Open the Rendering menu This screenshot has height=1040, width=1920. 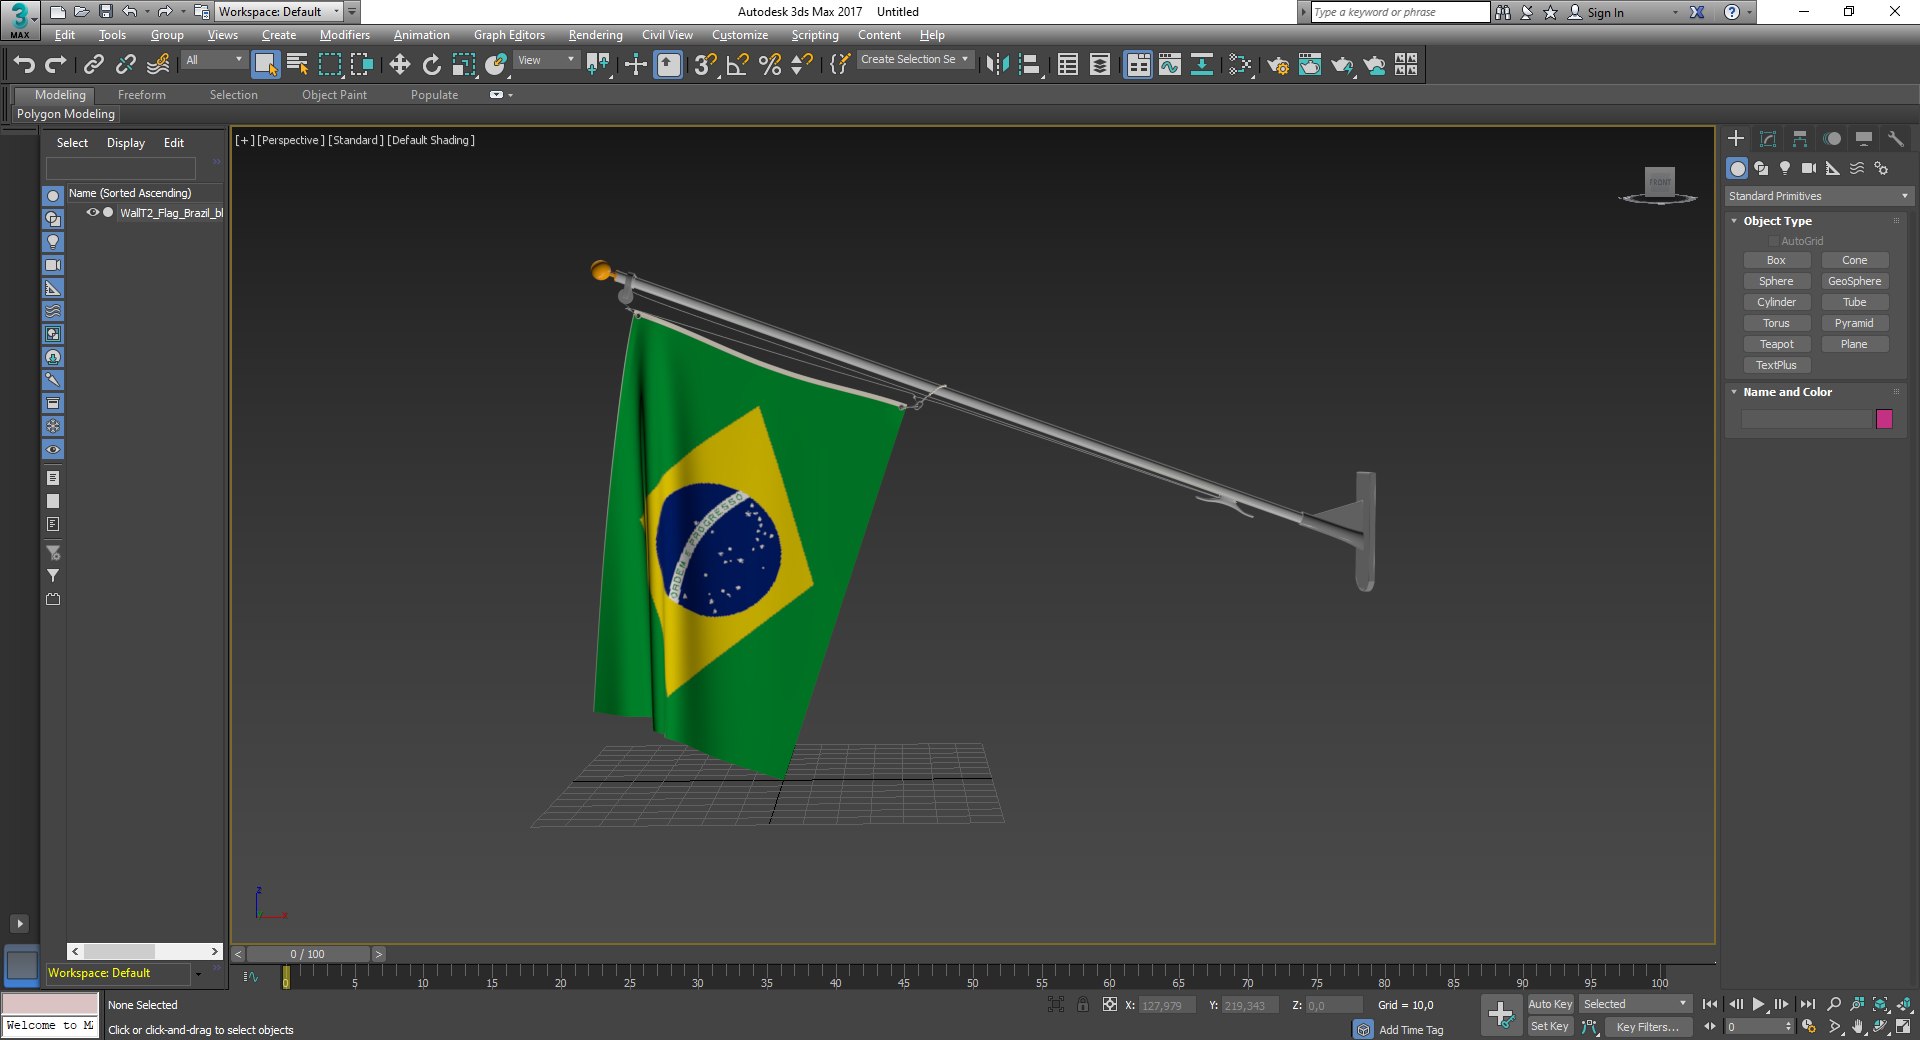pos(595,35)
